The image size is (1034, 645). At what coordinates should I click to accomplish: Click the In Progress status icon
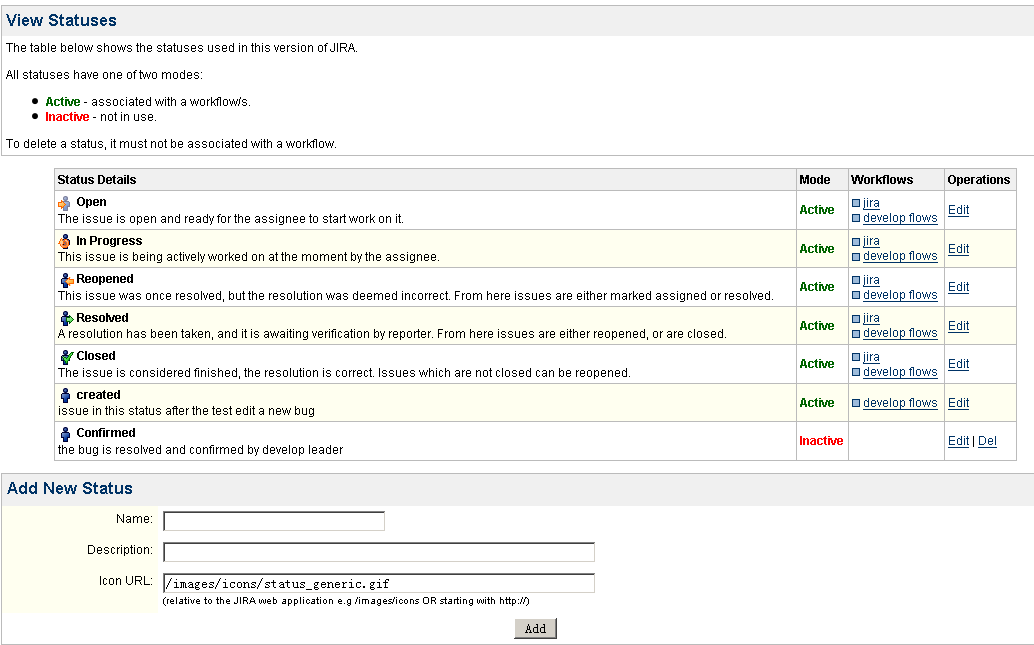pyautogui.click(x=65, y=242)
